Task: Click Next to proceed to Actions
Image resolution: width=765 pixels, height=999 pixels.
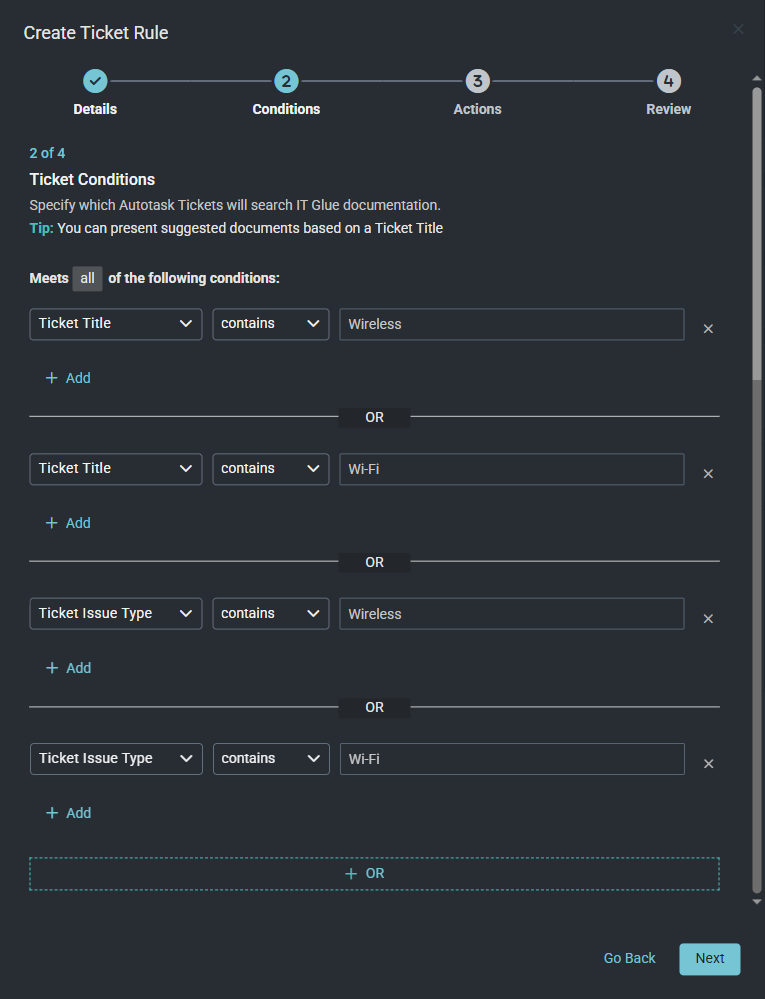Action: [709, 958]
